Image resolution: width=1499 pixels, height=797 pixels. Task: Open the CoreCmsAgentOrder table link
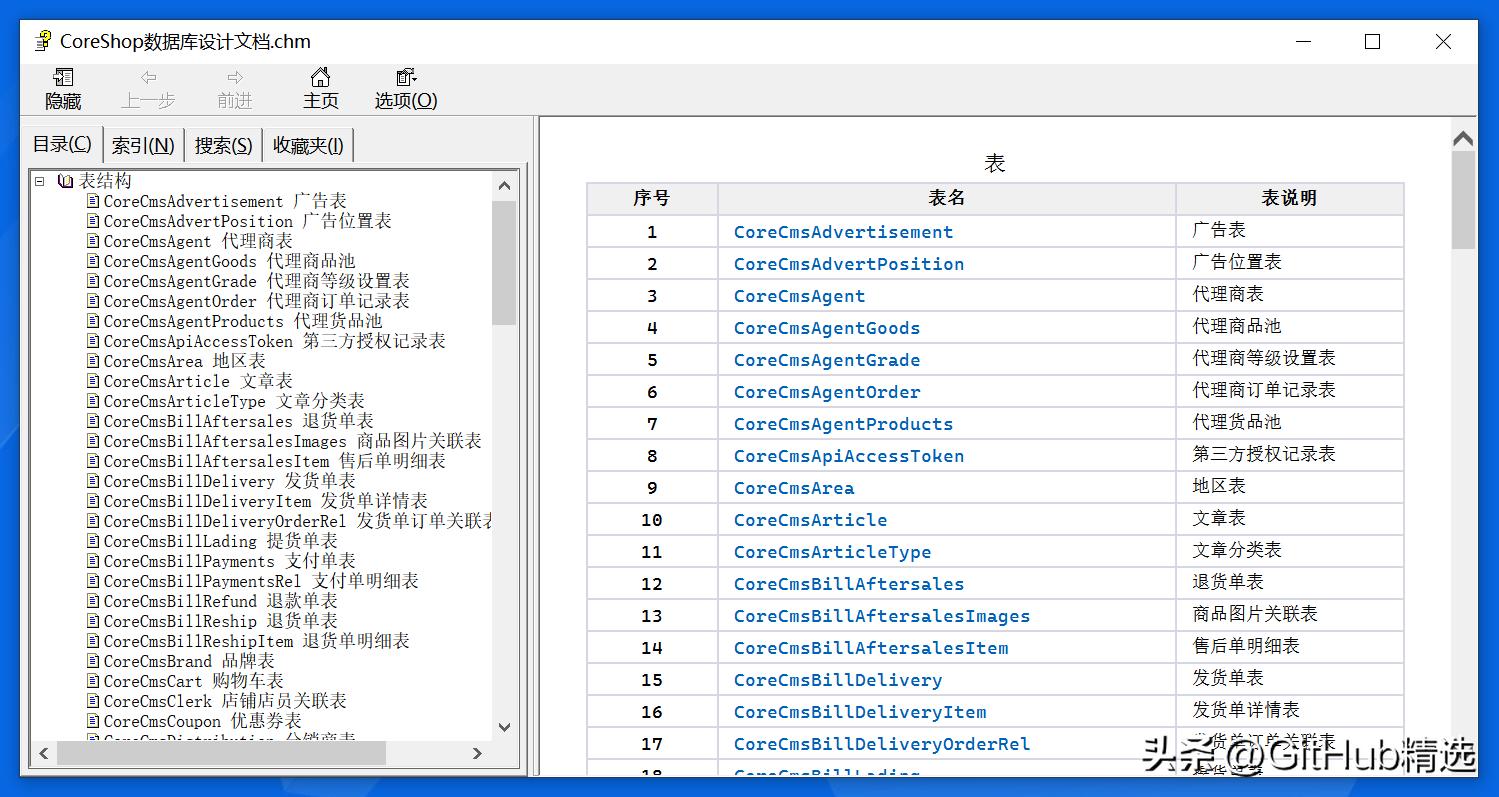(x=827, y=392)
